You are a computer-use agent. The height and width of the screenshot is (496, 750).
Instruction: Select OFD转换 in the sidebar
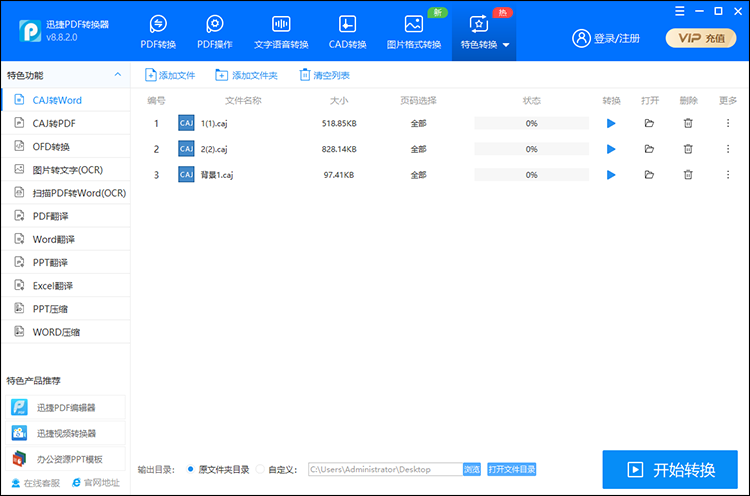[x=66, y=146]
